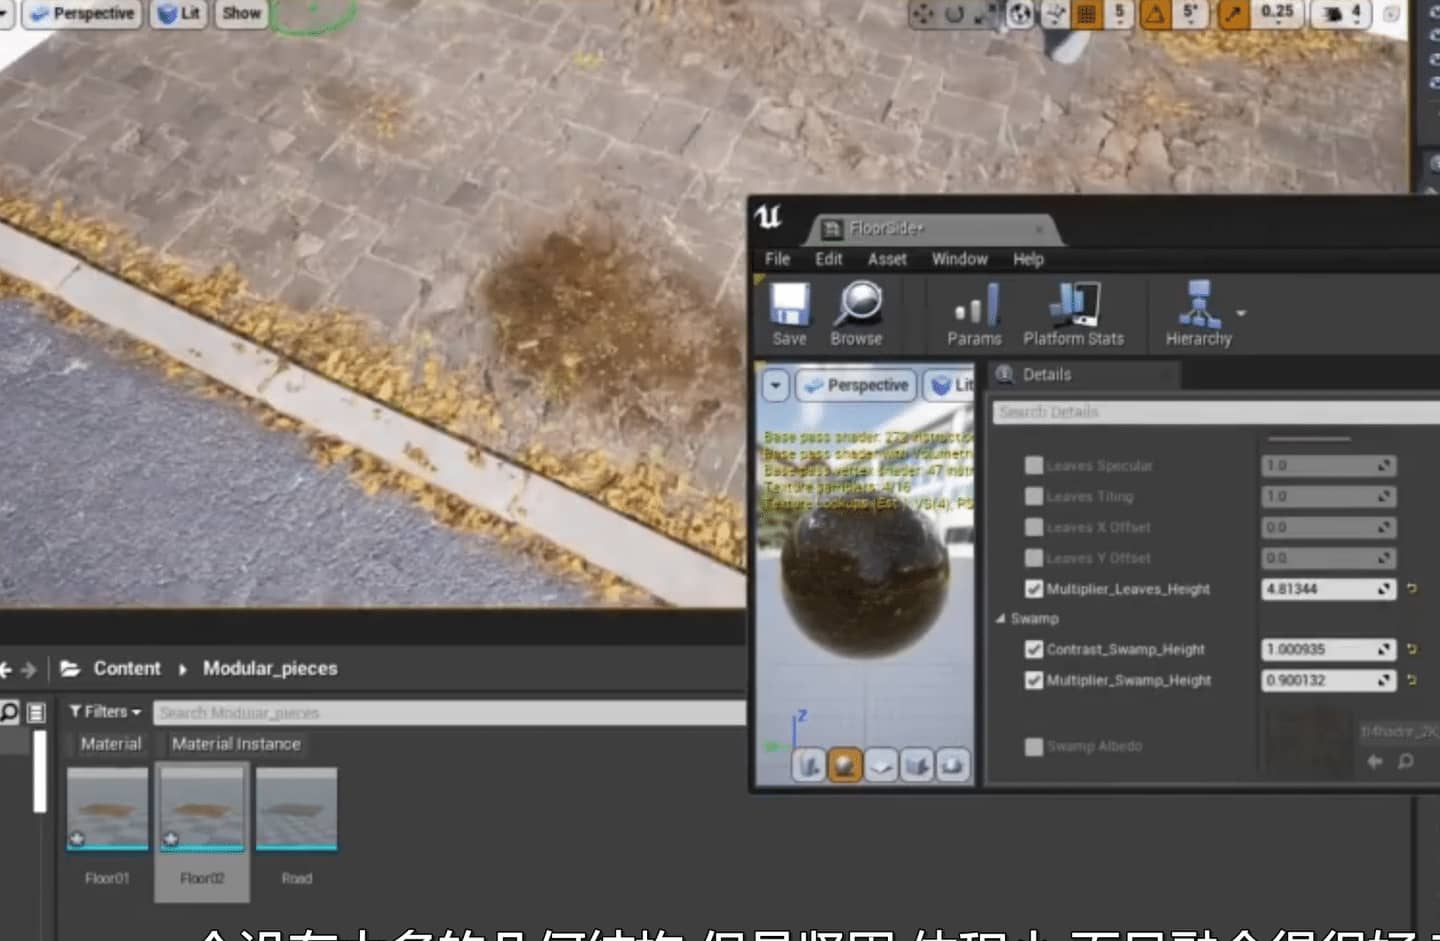Click the Search Details input field
Screen dimensions: 1440x941
pos(1215,412)
